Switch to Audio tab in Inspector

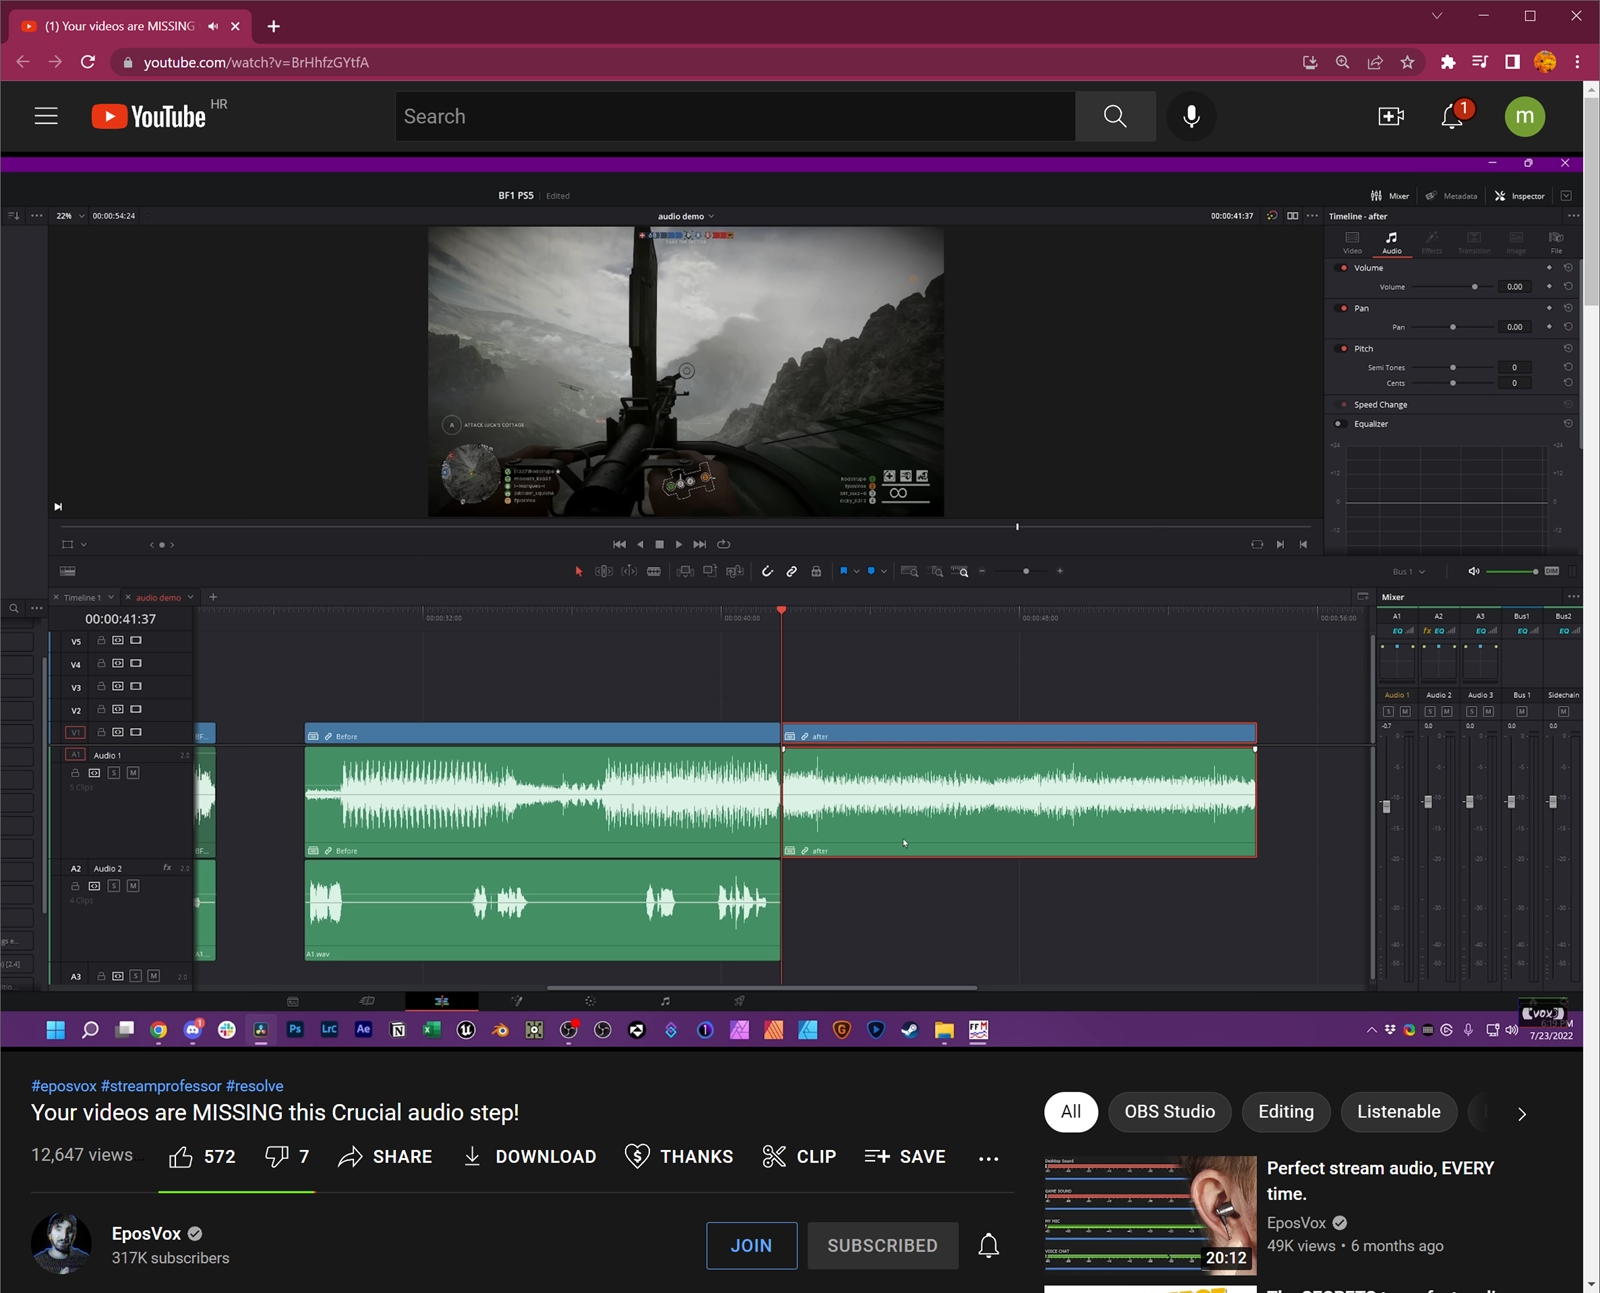(x=1391, y=242)
